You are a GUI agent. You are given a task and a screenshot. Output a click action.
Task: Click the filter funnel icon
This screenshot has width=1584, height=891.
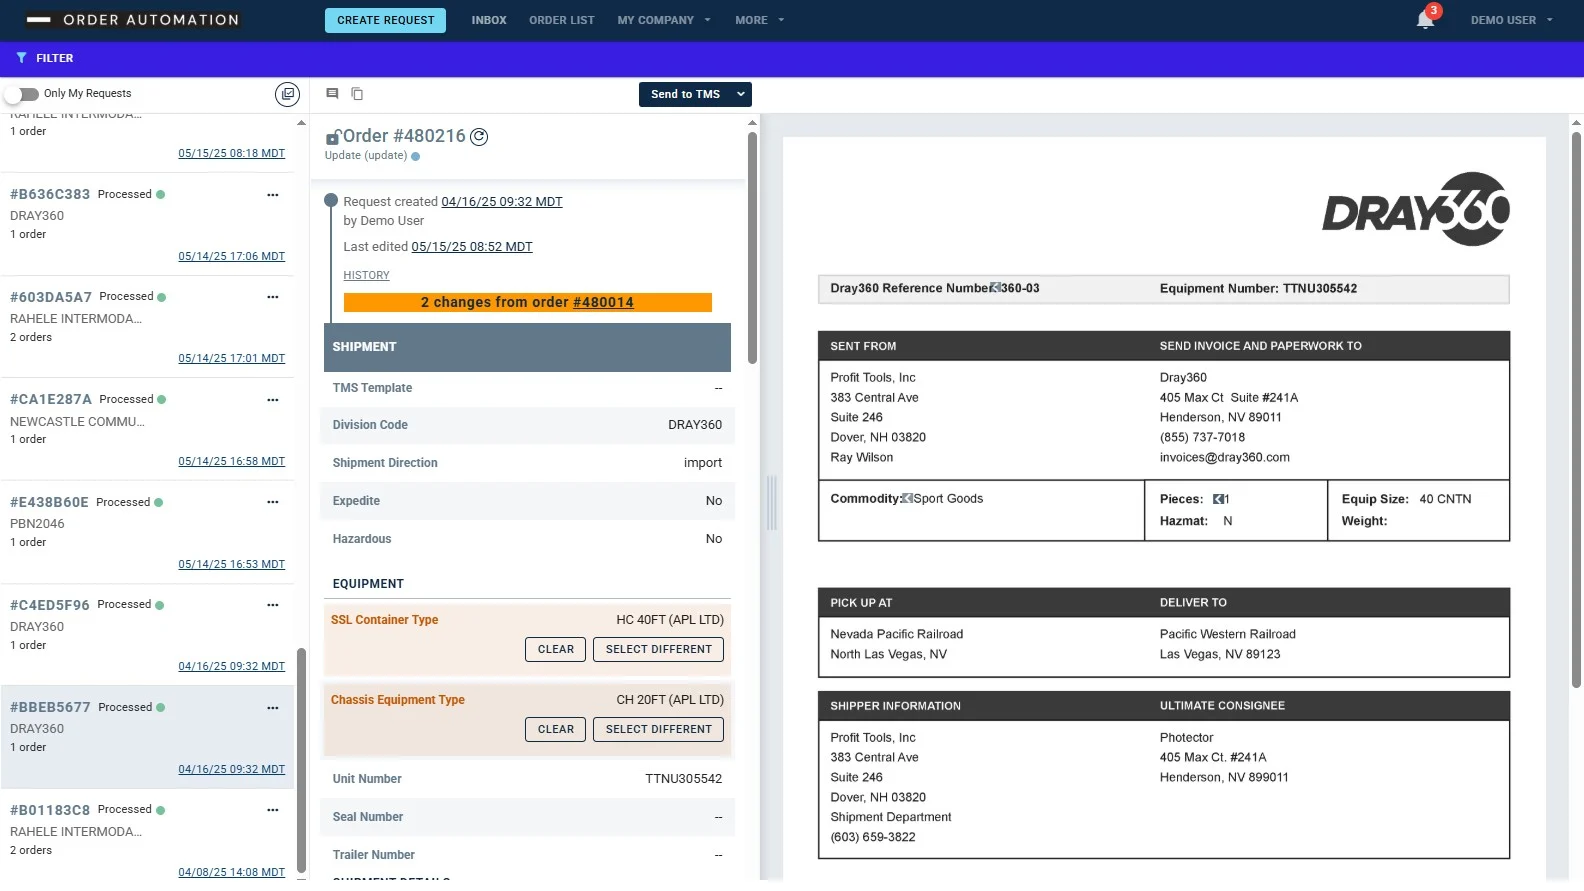tap(21, 58)
